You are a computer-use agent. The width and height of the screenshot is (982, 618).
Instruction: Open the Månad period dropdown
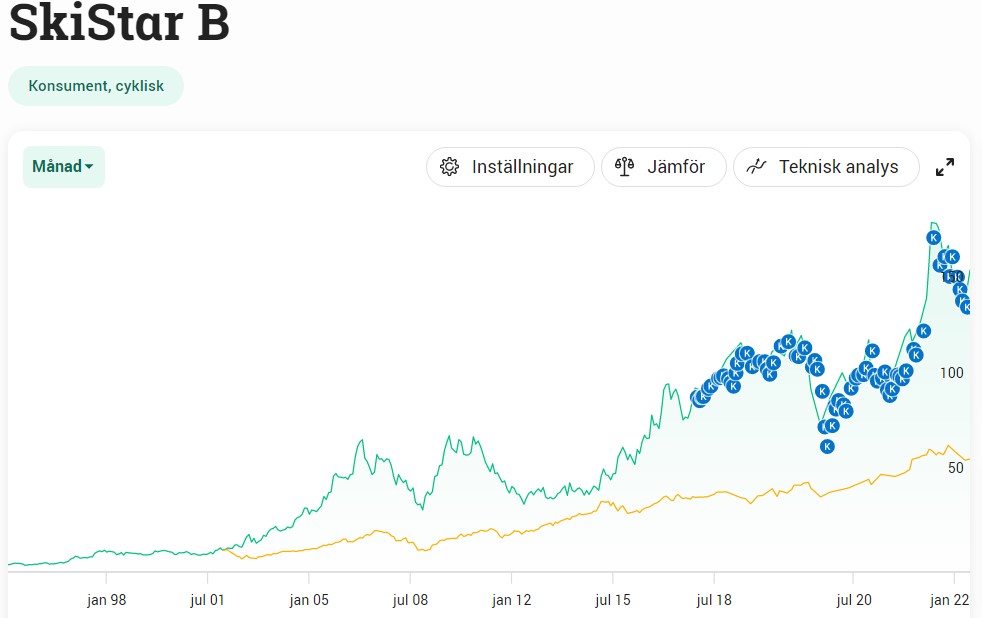(63, 167)
